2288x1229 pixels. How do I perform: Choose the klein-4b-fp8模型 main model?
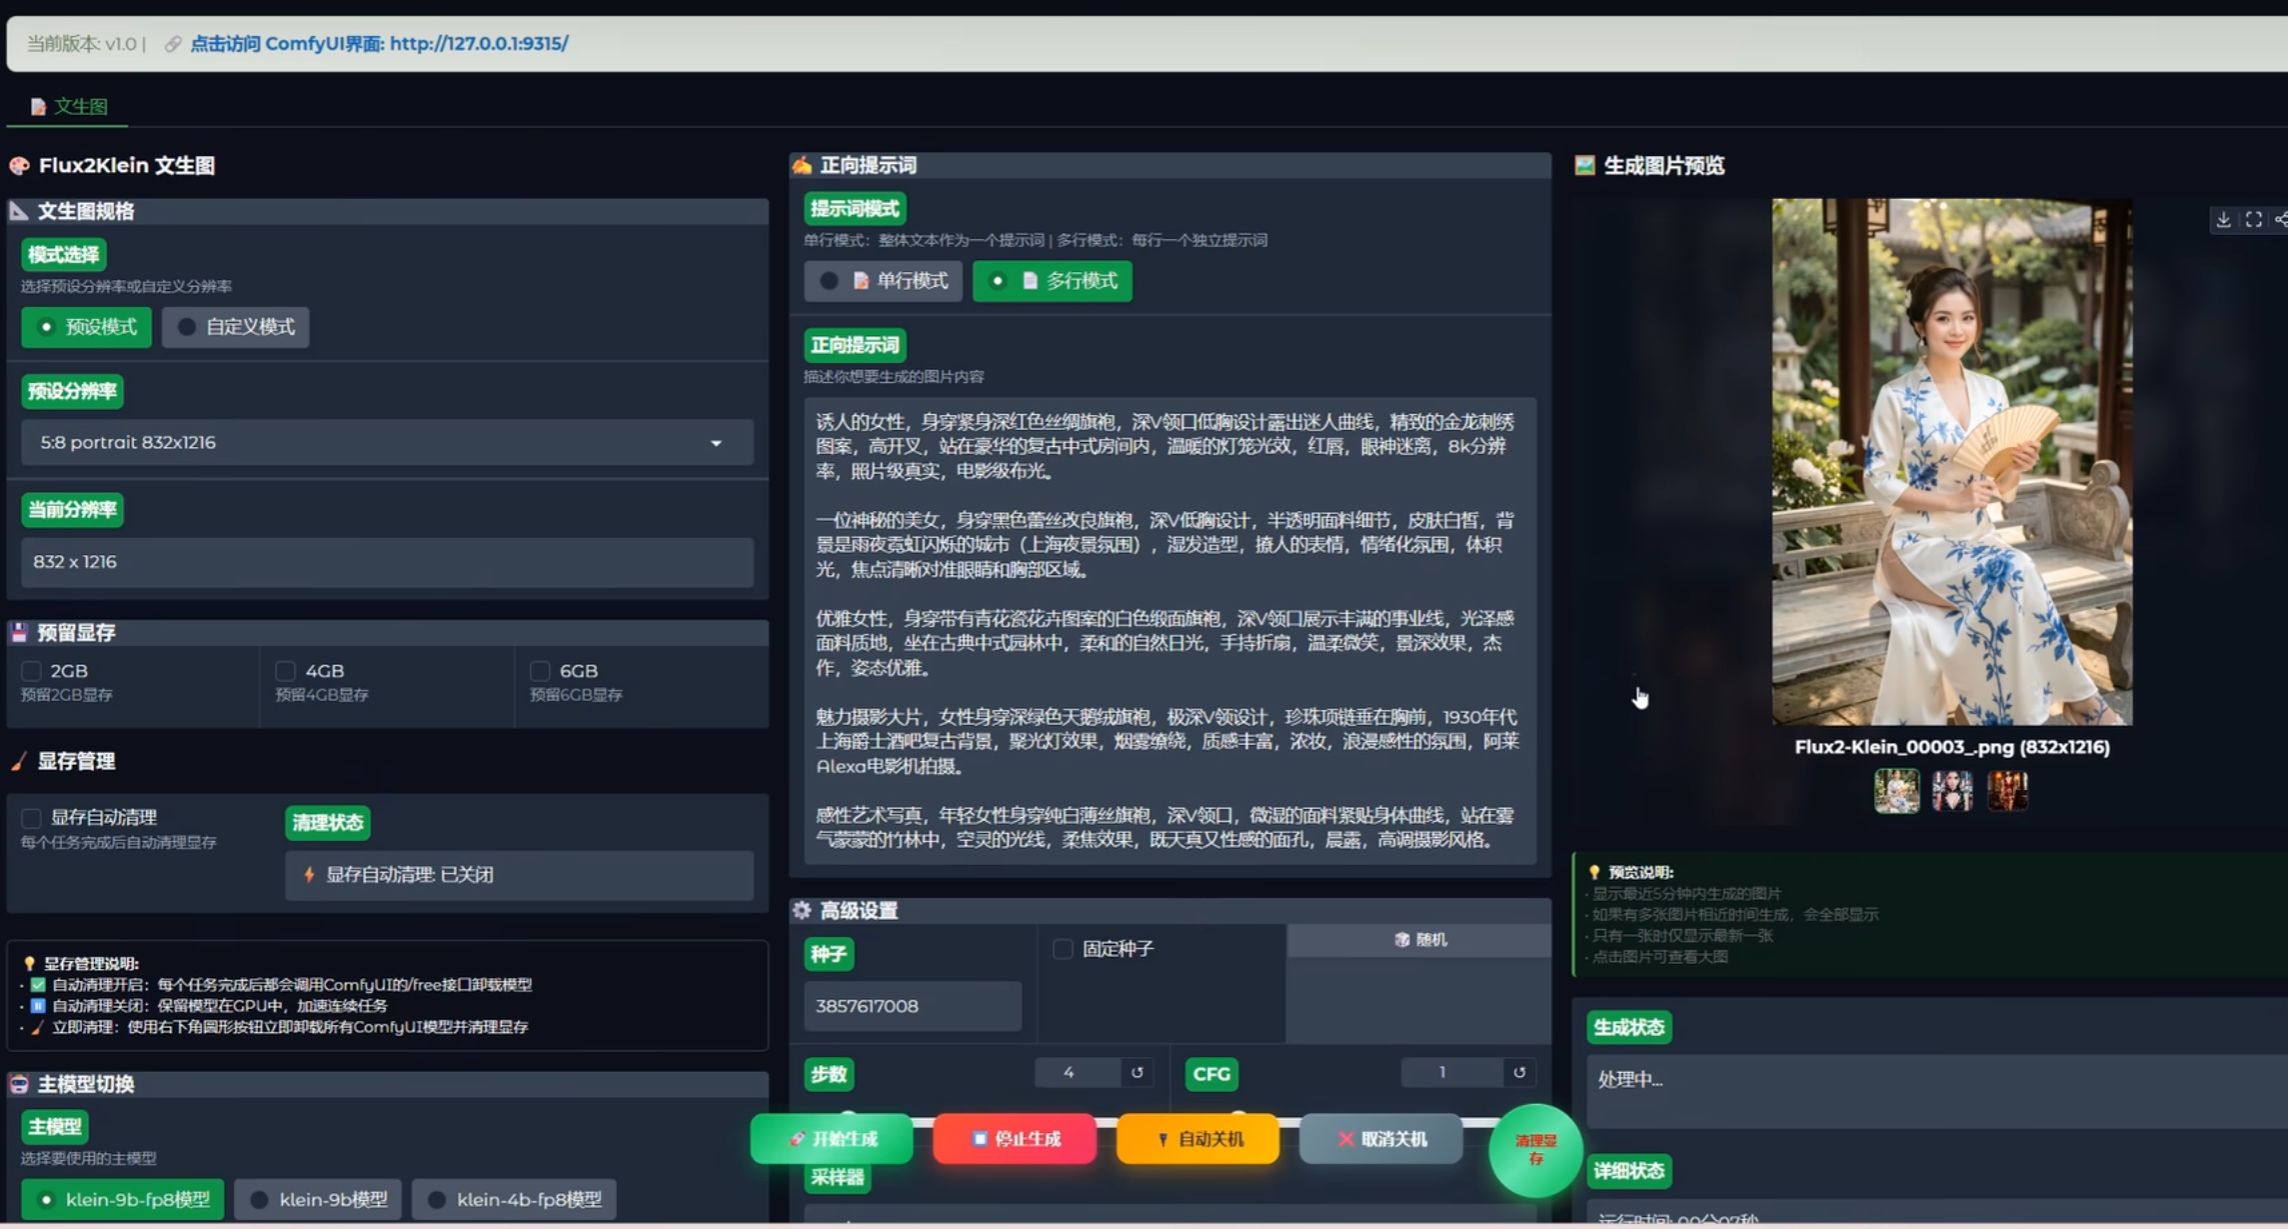(x=514, y=1199)
